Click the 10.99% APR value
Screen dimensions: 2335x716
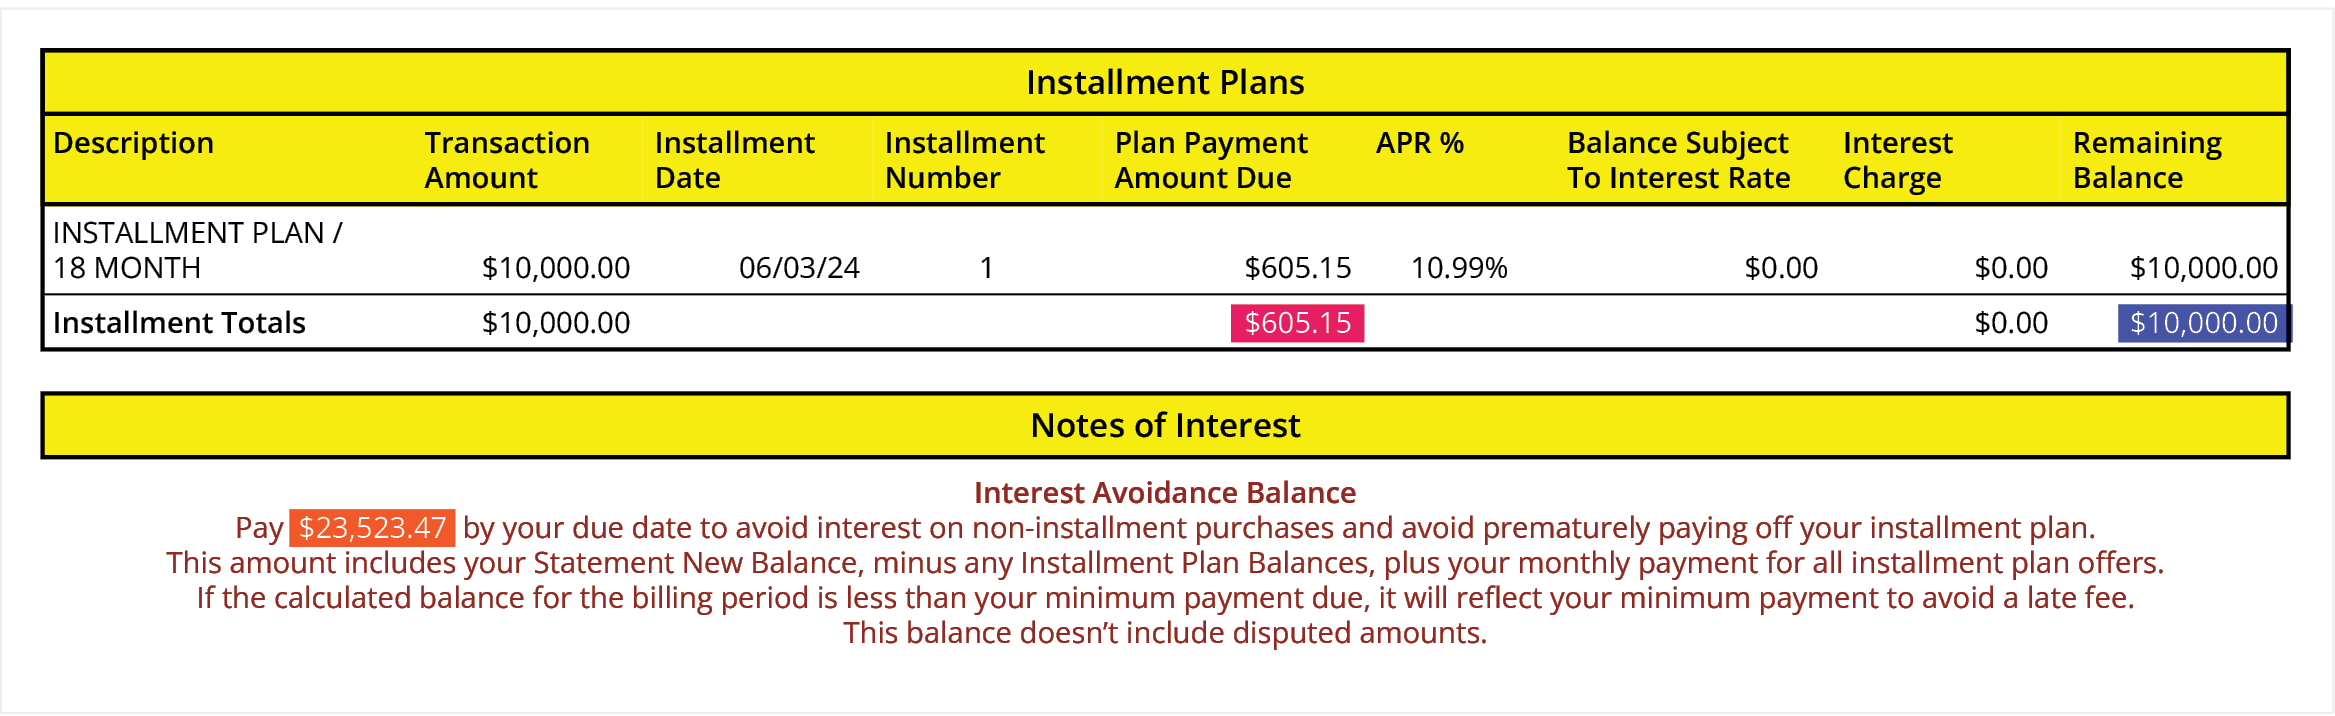[x=1459, y=268]
